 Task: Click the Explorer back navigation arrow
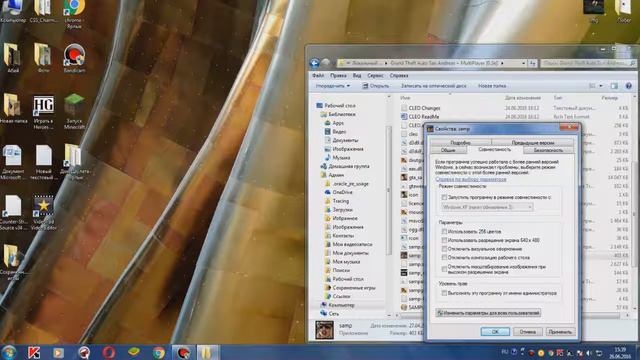pos(315,63)
